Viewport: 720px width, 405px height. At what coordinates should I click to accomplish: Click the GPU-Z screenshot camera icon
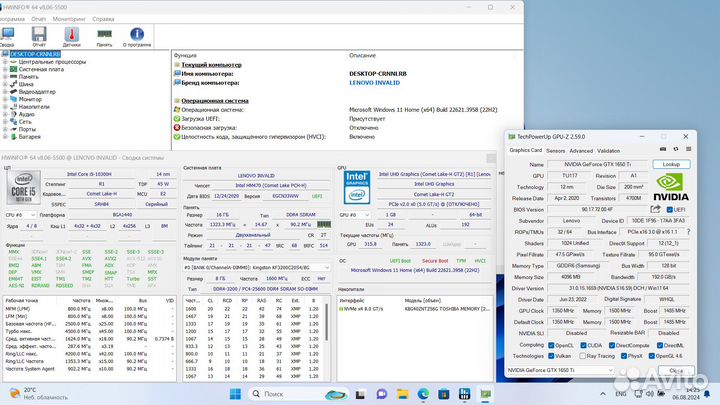point(663,149)
